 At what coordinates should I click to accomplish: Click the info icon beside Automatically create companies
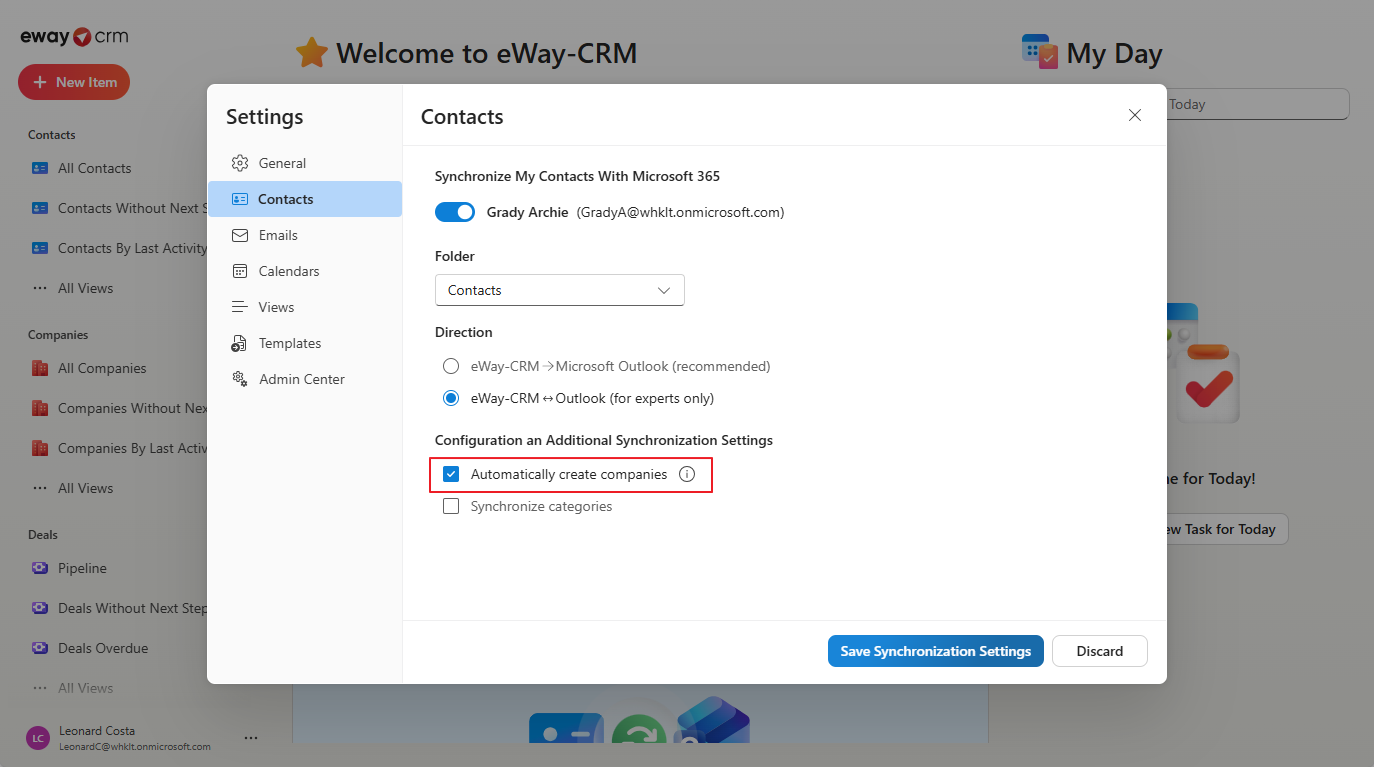pyautogui.click(x=687, y=475)
